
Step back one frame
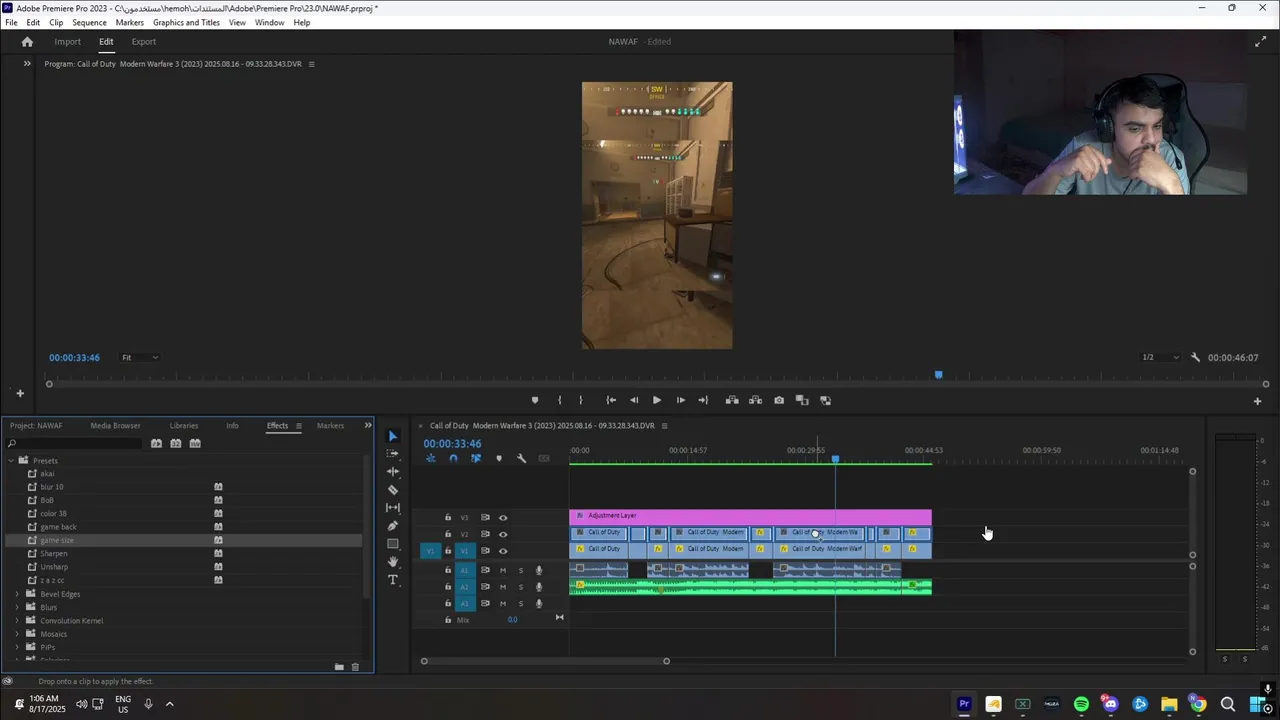(634, 400)
